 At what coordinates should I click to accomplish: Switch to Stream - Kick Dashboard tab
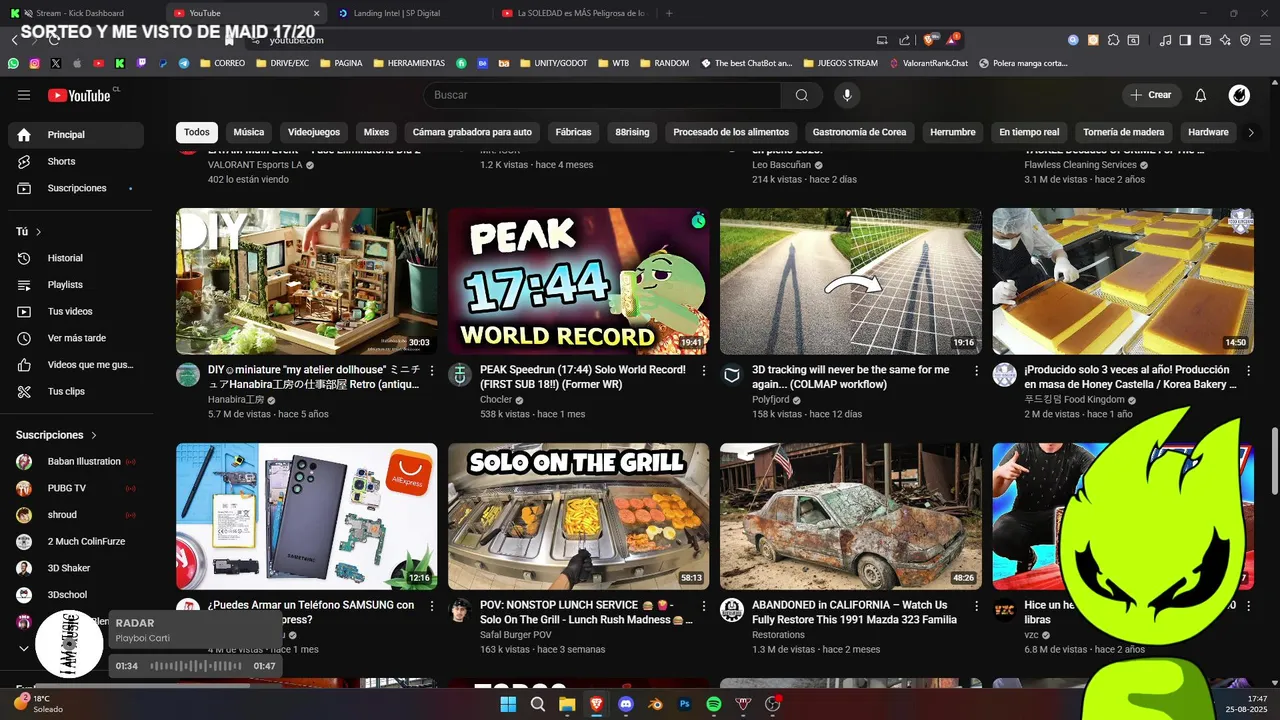[x=80, y=13]
